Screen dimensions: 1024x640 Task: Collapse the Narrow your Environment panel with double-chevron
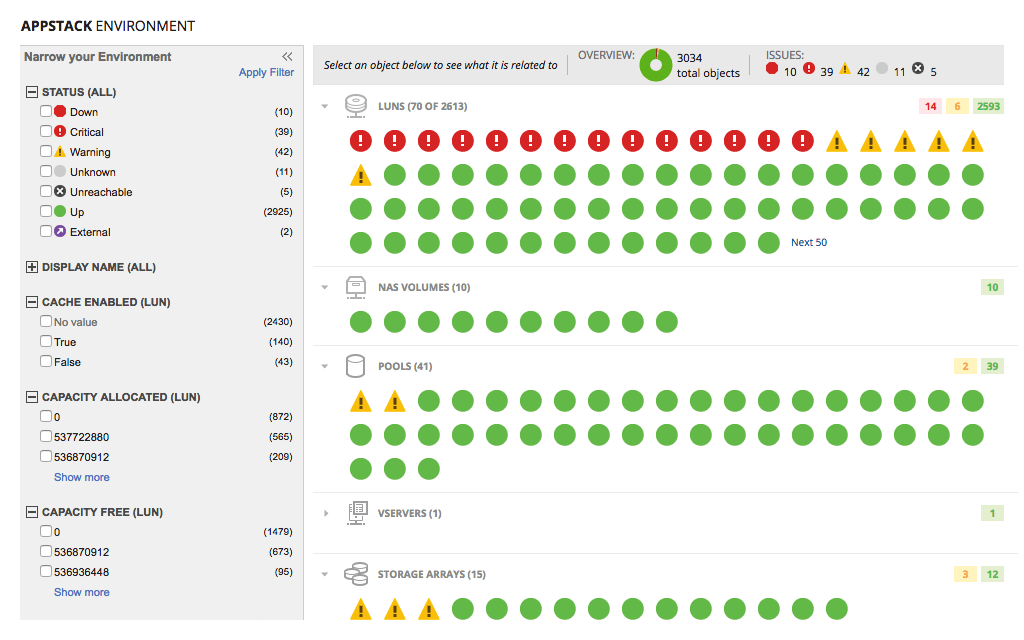tap(288, 56)
